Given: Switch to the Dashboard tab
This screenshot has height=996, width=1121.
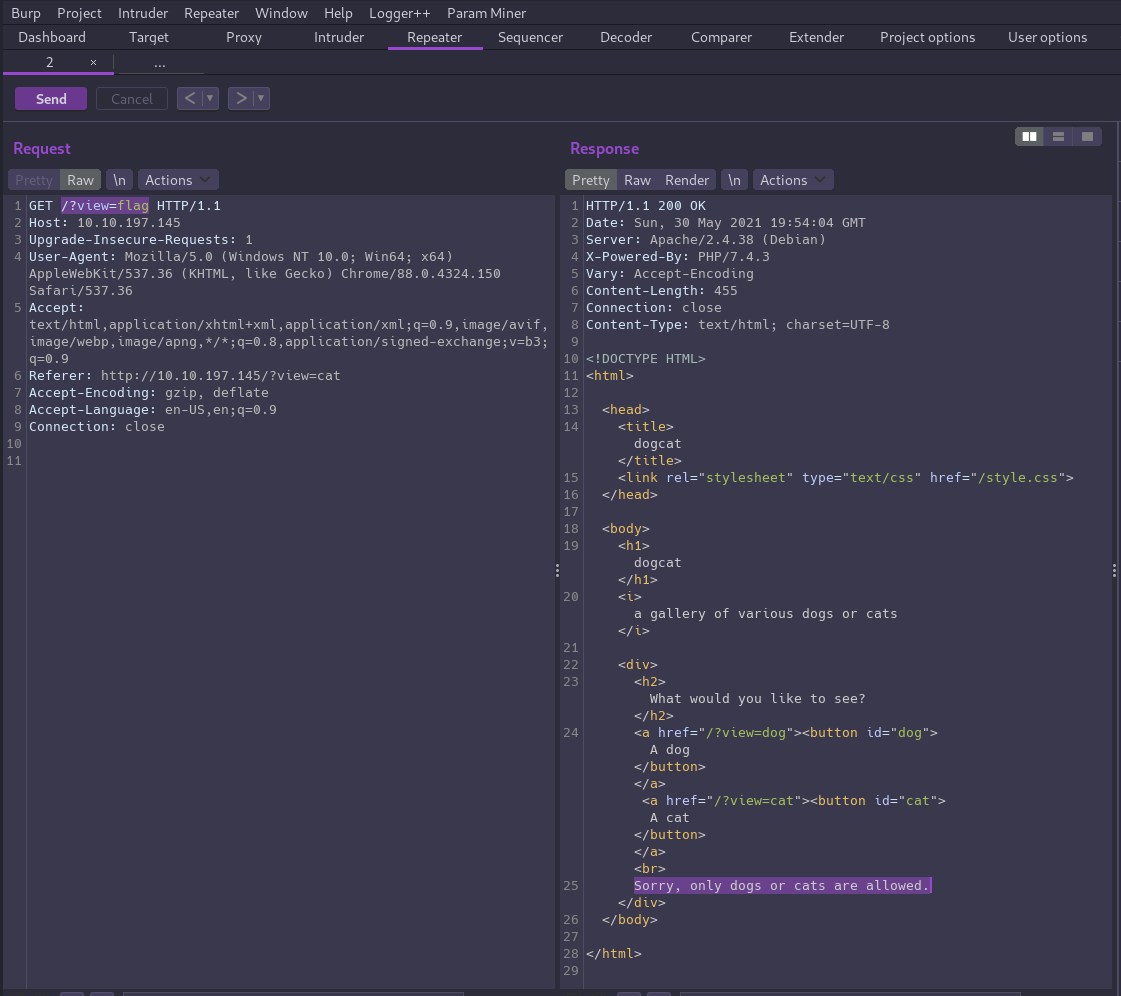Looking at the screenshot, I should click(x=51, y=37).
